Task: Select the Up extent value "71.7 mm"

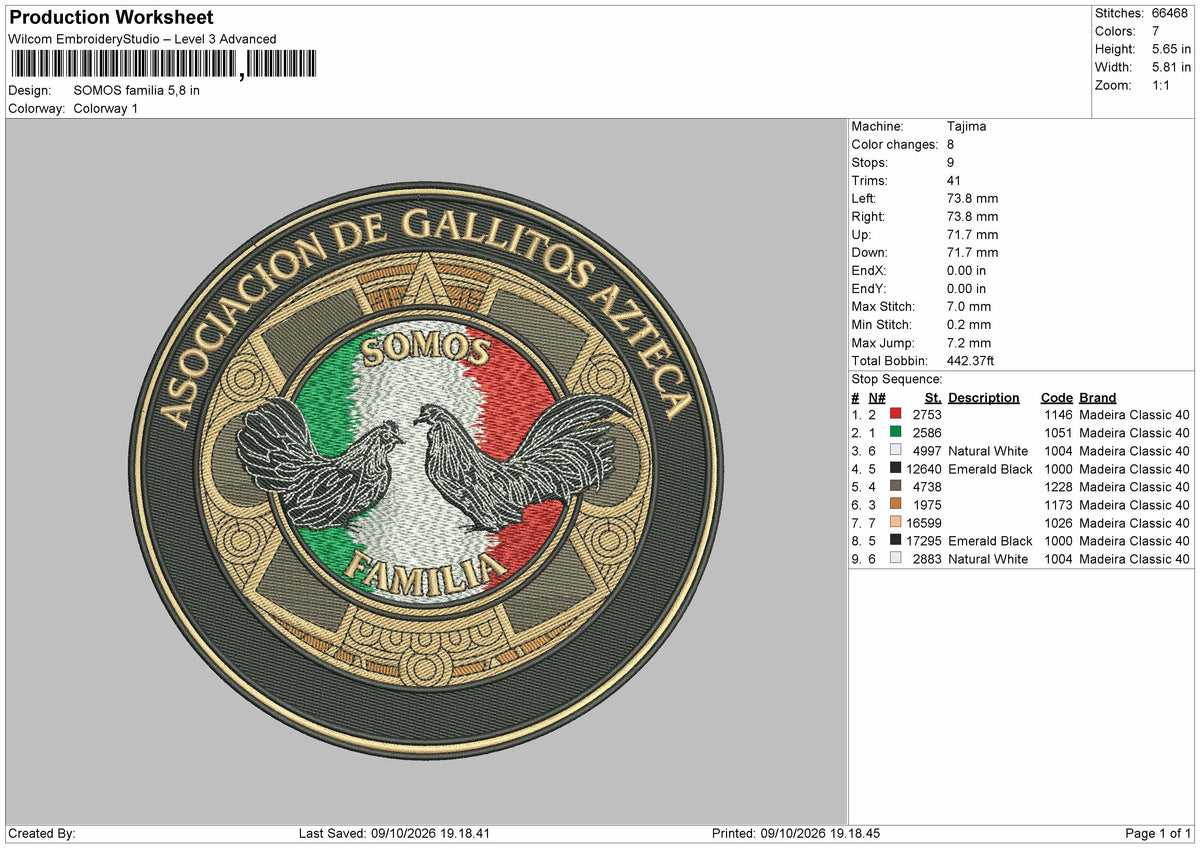Action: [x=972, y=235]
